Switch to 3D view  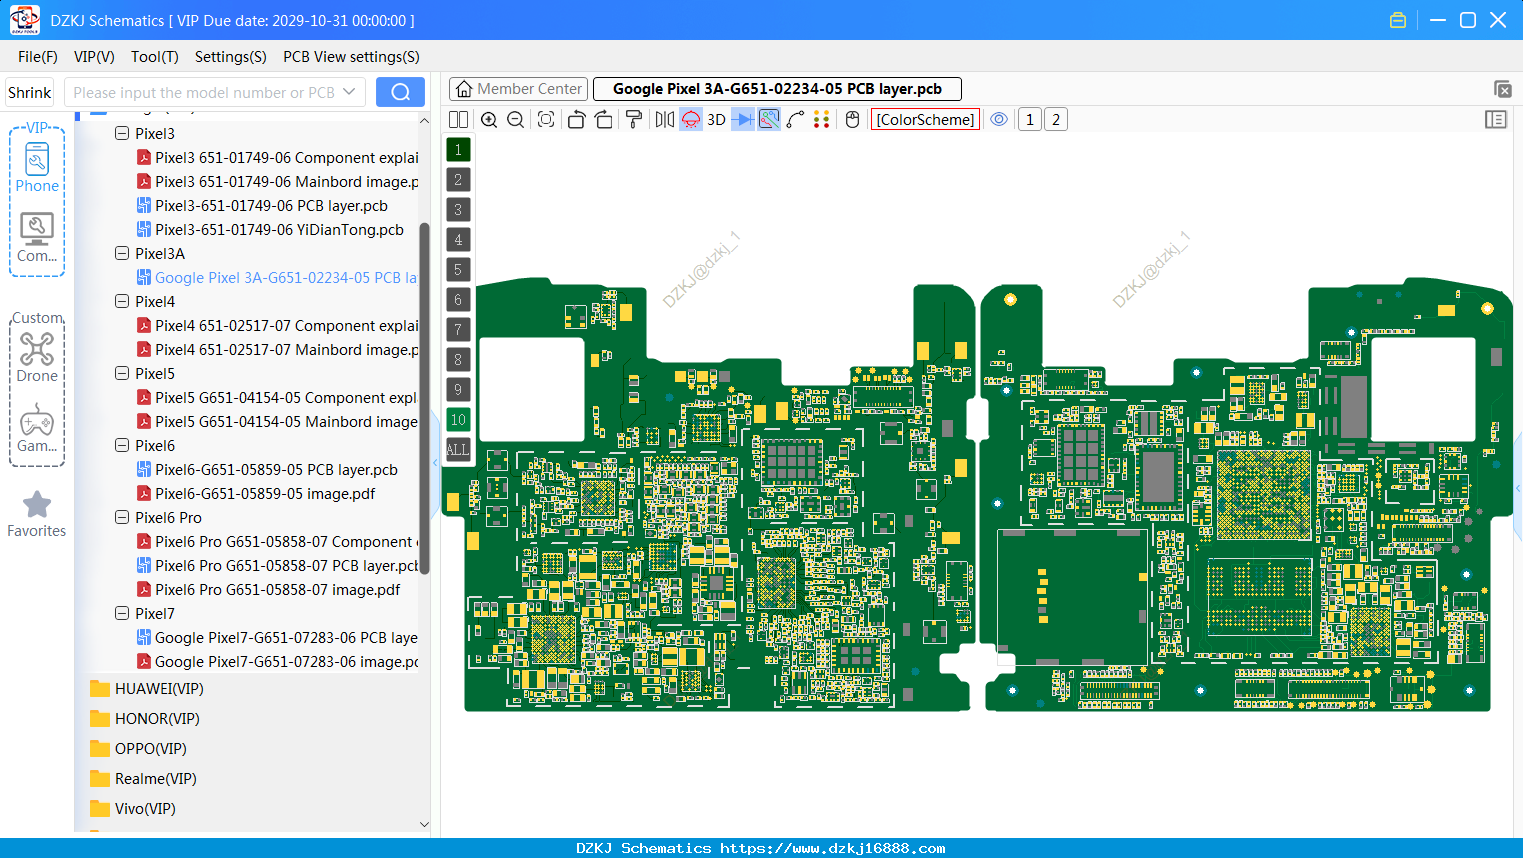coord(716,119)
